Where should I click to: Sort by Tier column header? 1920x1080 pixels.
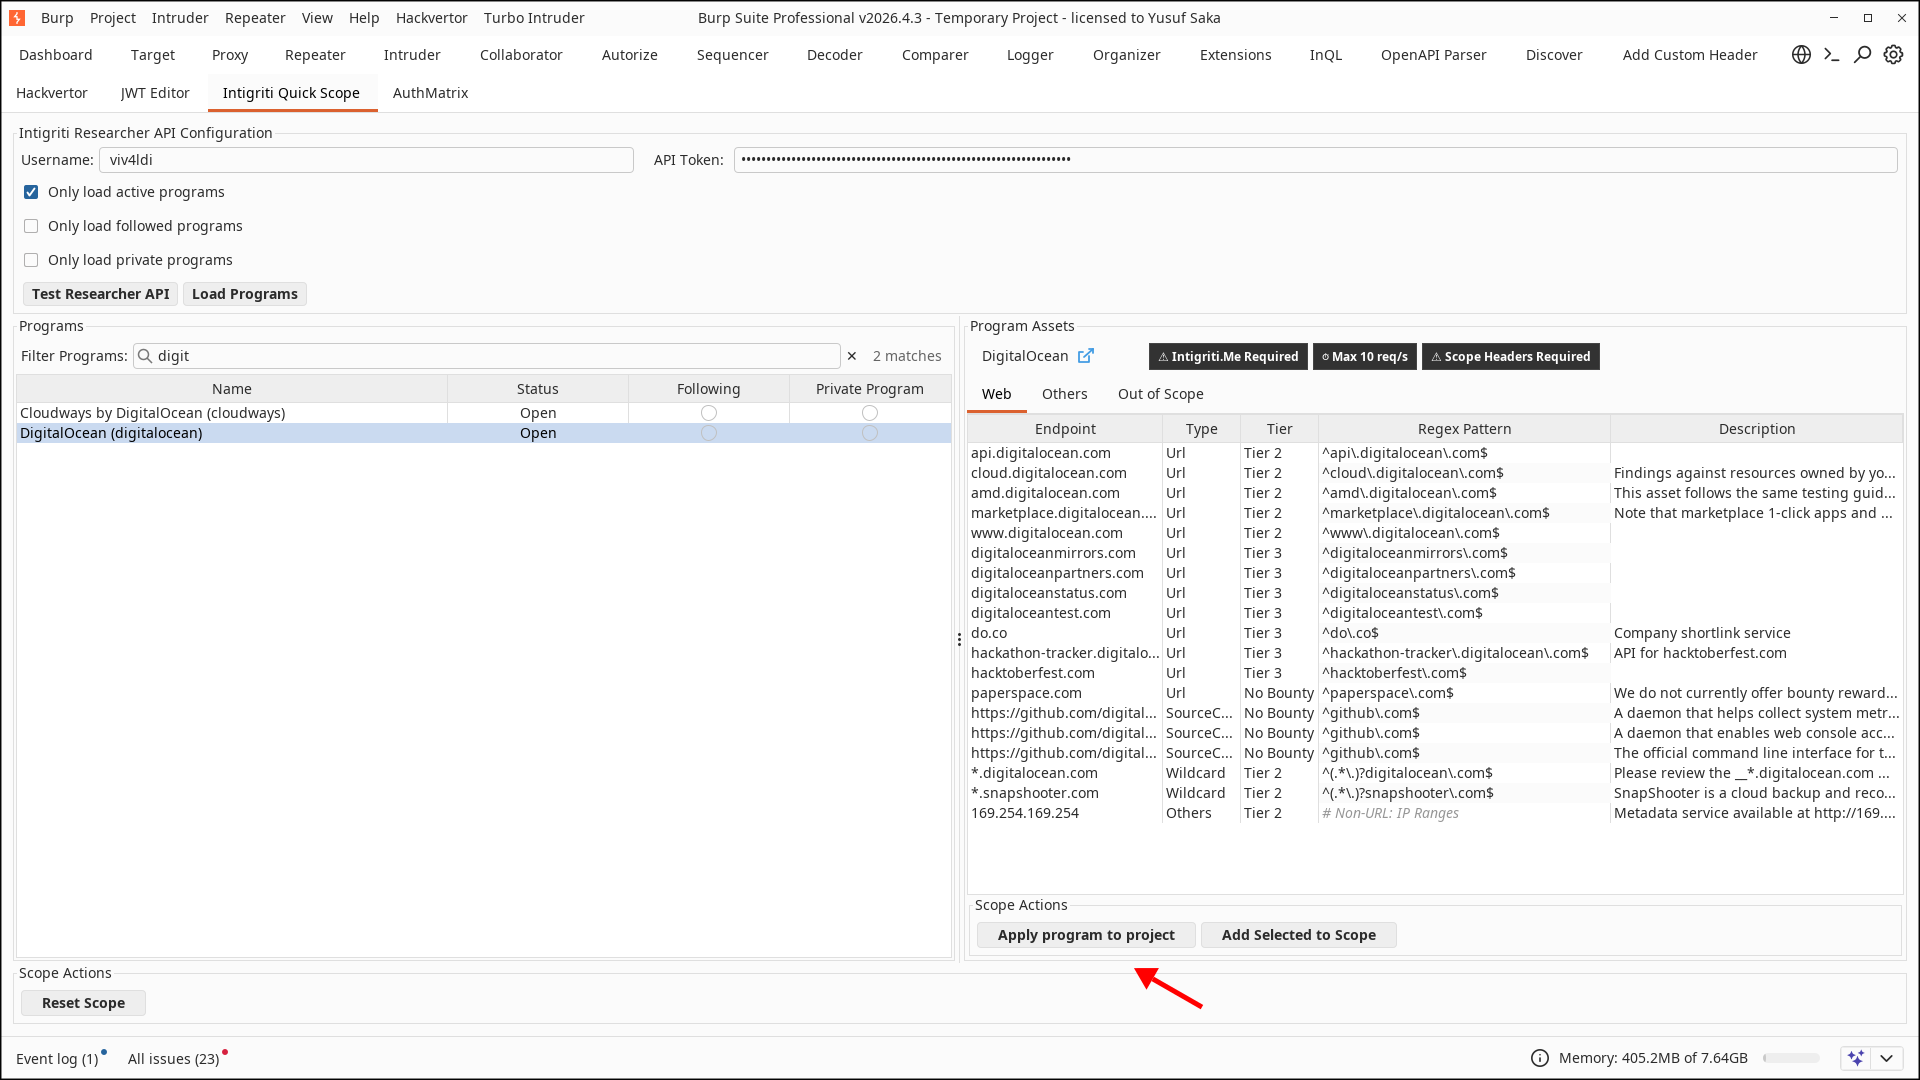tap(1279, 429)
